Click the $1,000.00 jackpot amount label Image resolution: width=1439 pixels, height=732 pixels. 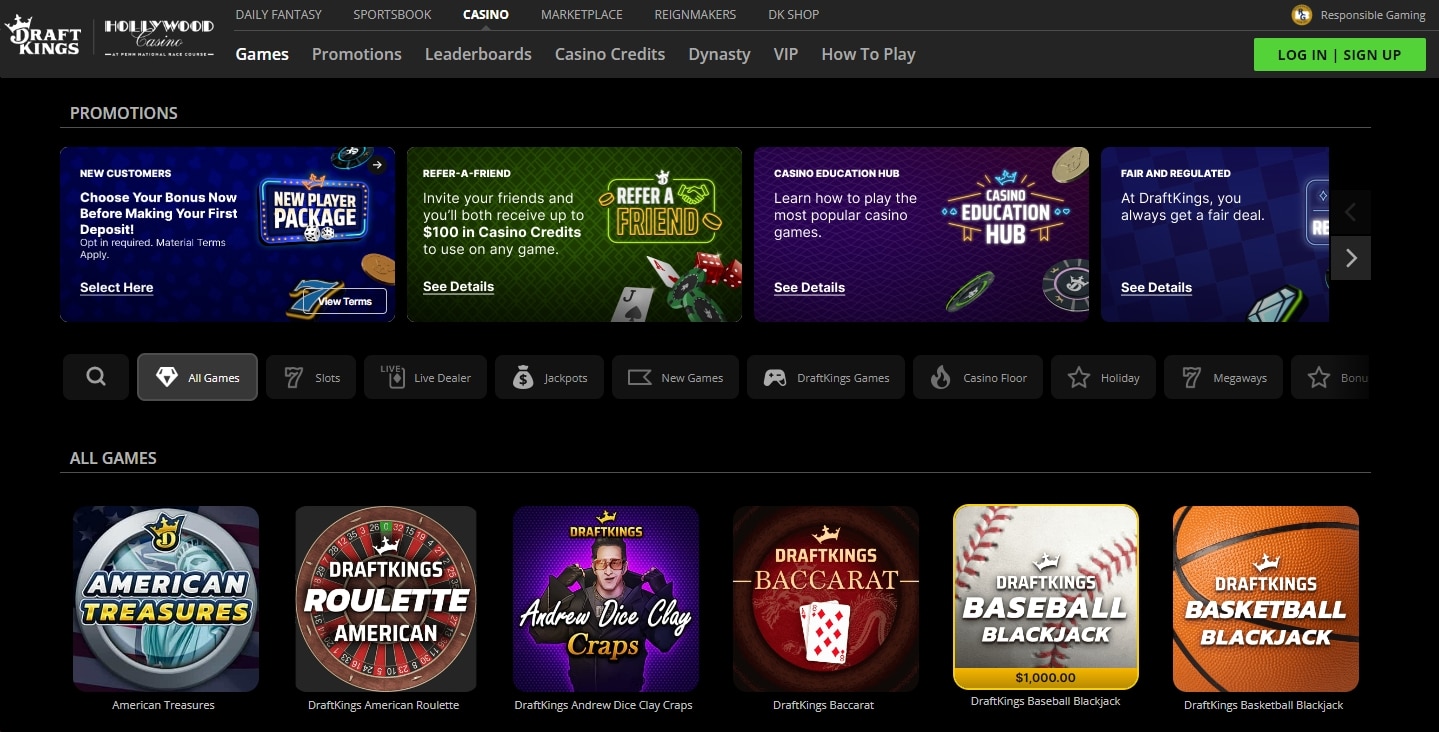1046,677
